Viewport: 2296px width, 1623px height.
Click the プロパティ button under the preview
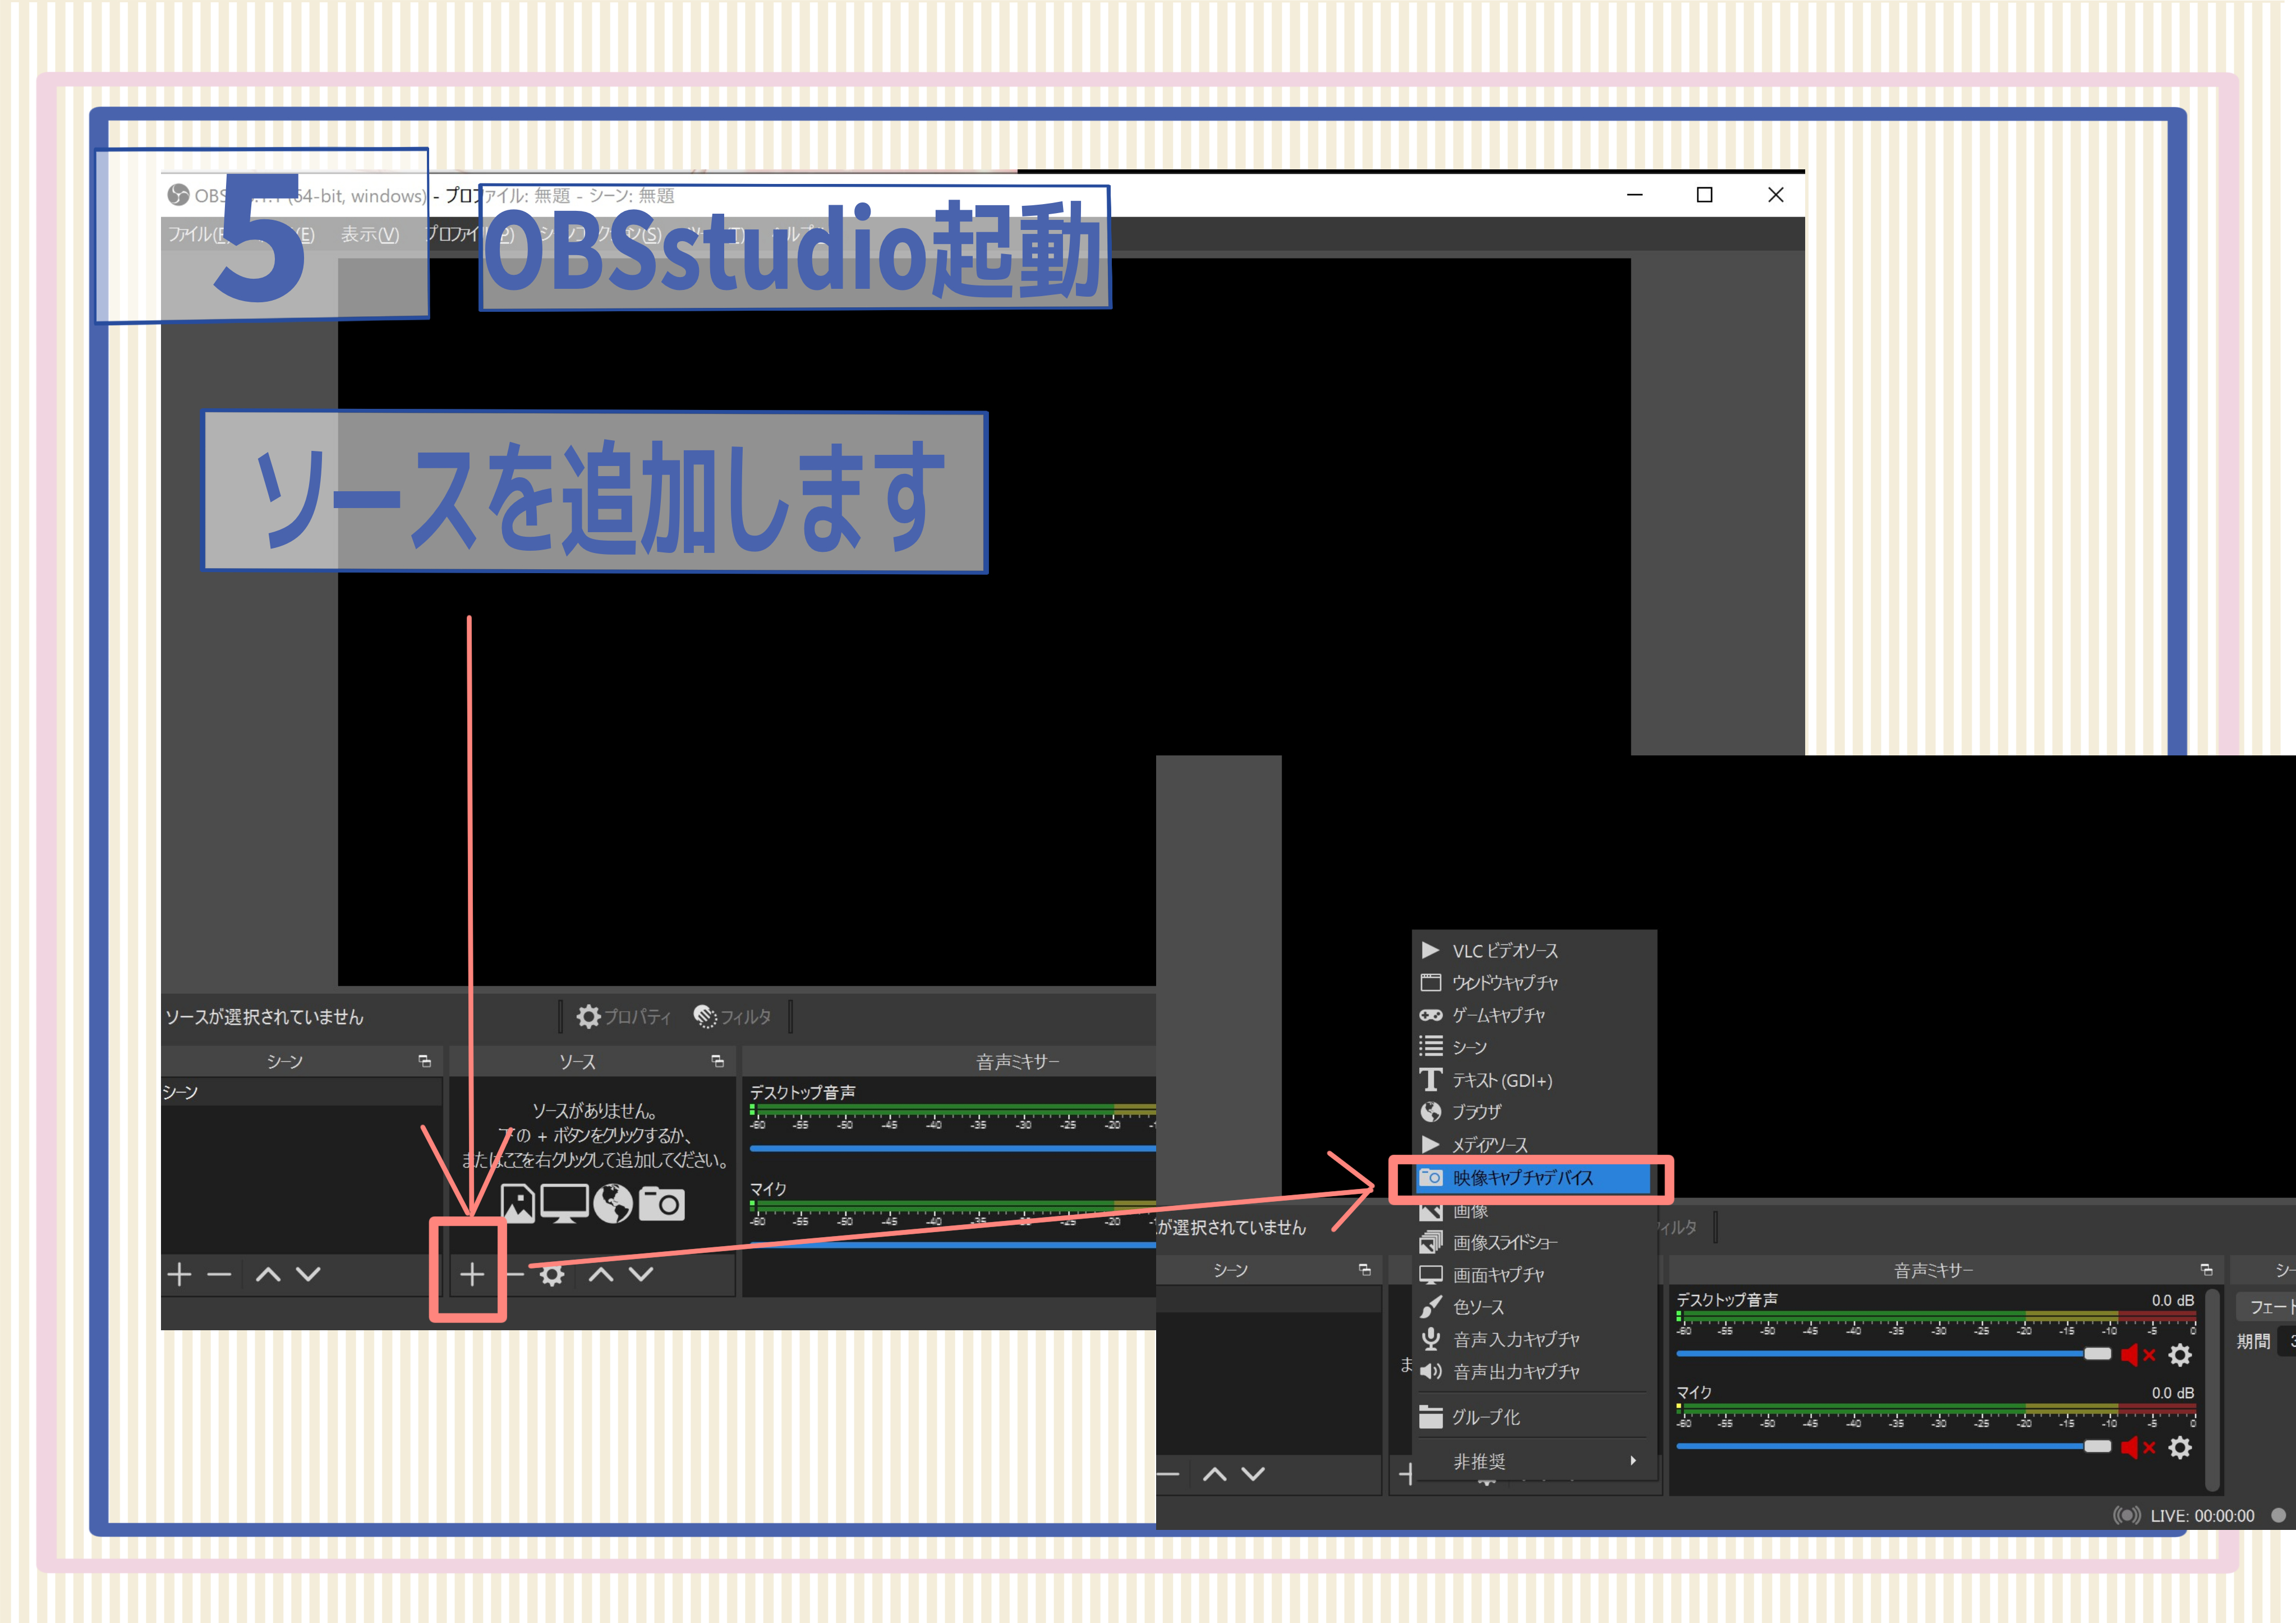click(624, 1016)
